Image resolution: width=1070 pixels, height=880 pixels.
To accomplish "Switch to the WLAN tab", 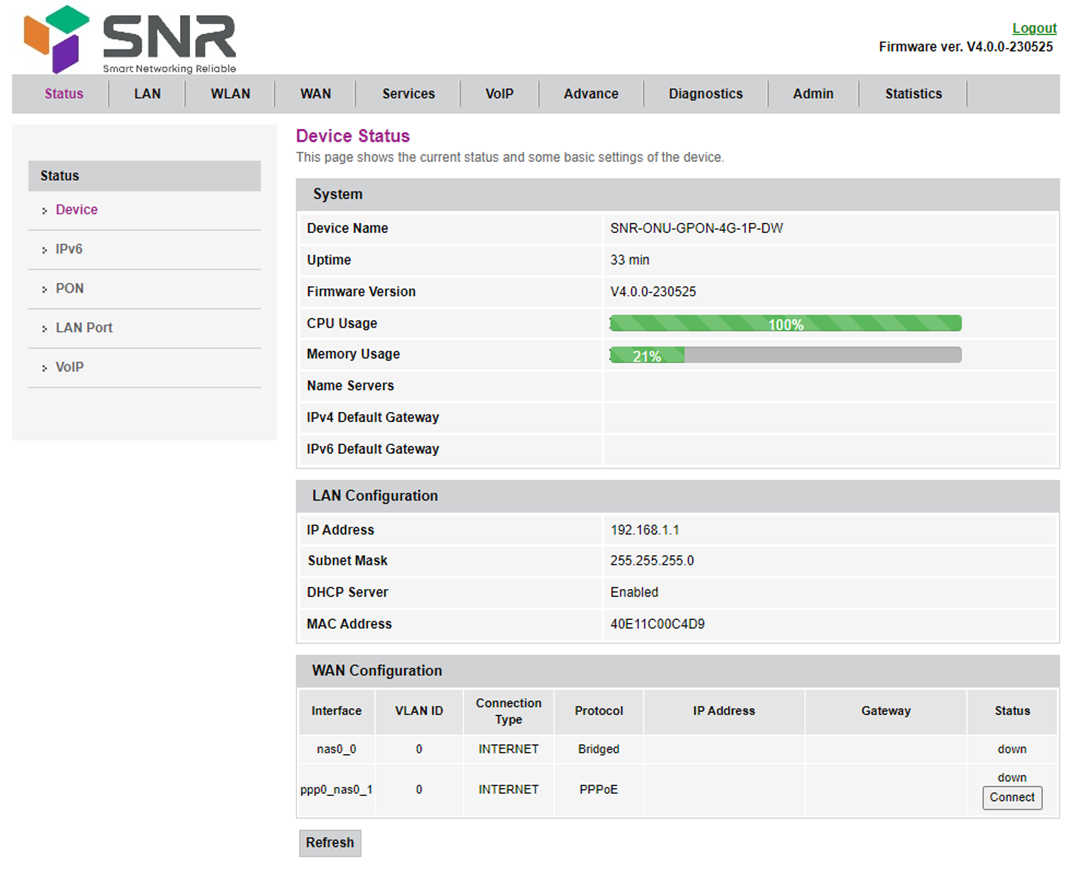I will [230, 94].
